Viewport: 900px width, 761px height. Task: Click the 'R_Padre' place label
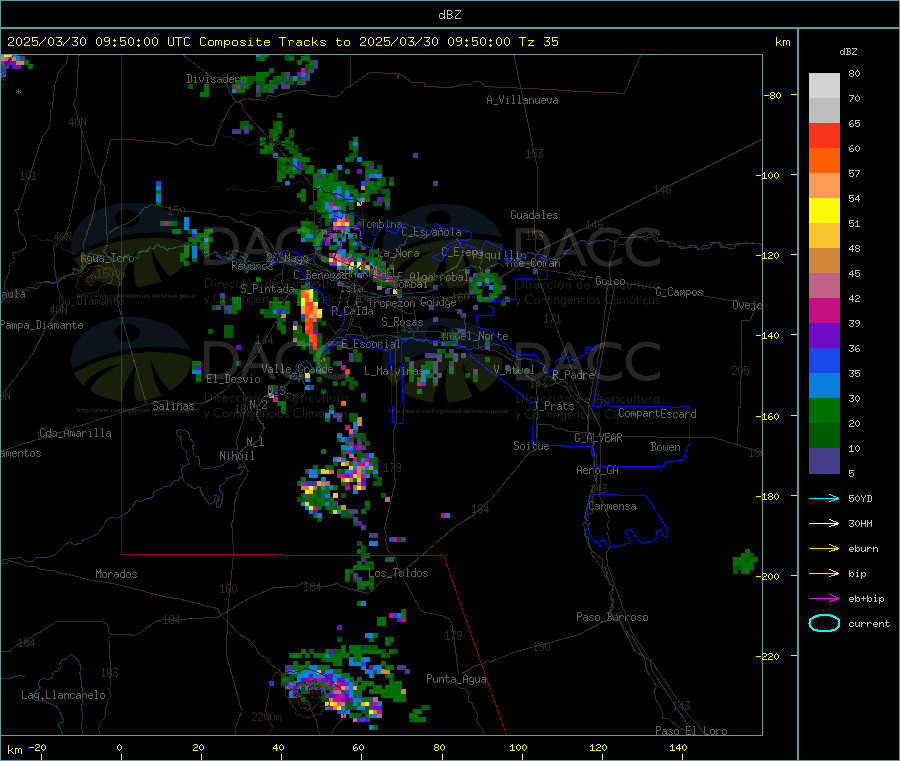(573, 375)
